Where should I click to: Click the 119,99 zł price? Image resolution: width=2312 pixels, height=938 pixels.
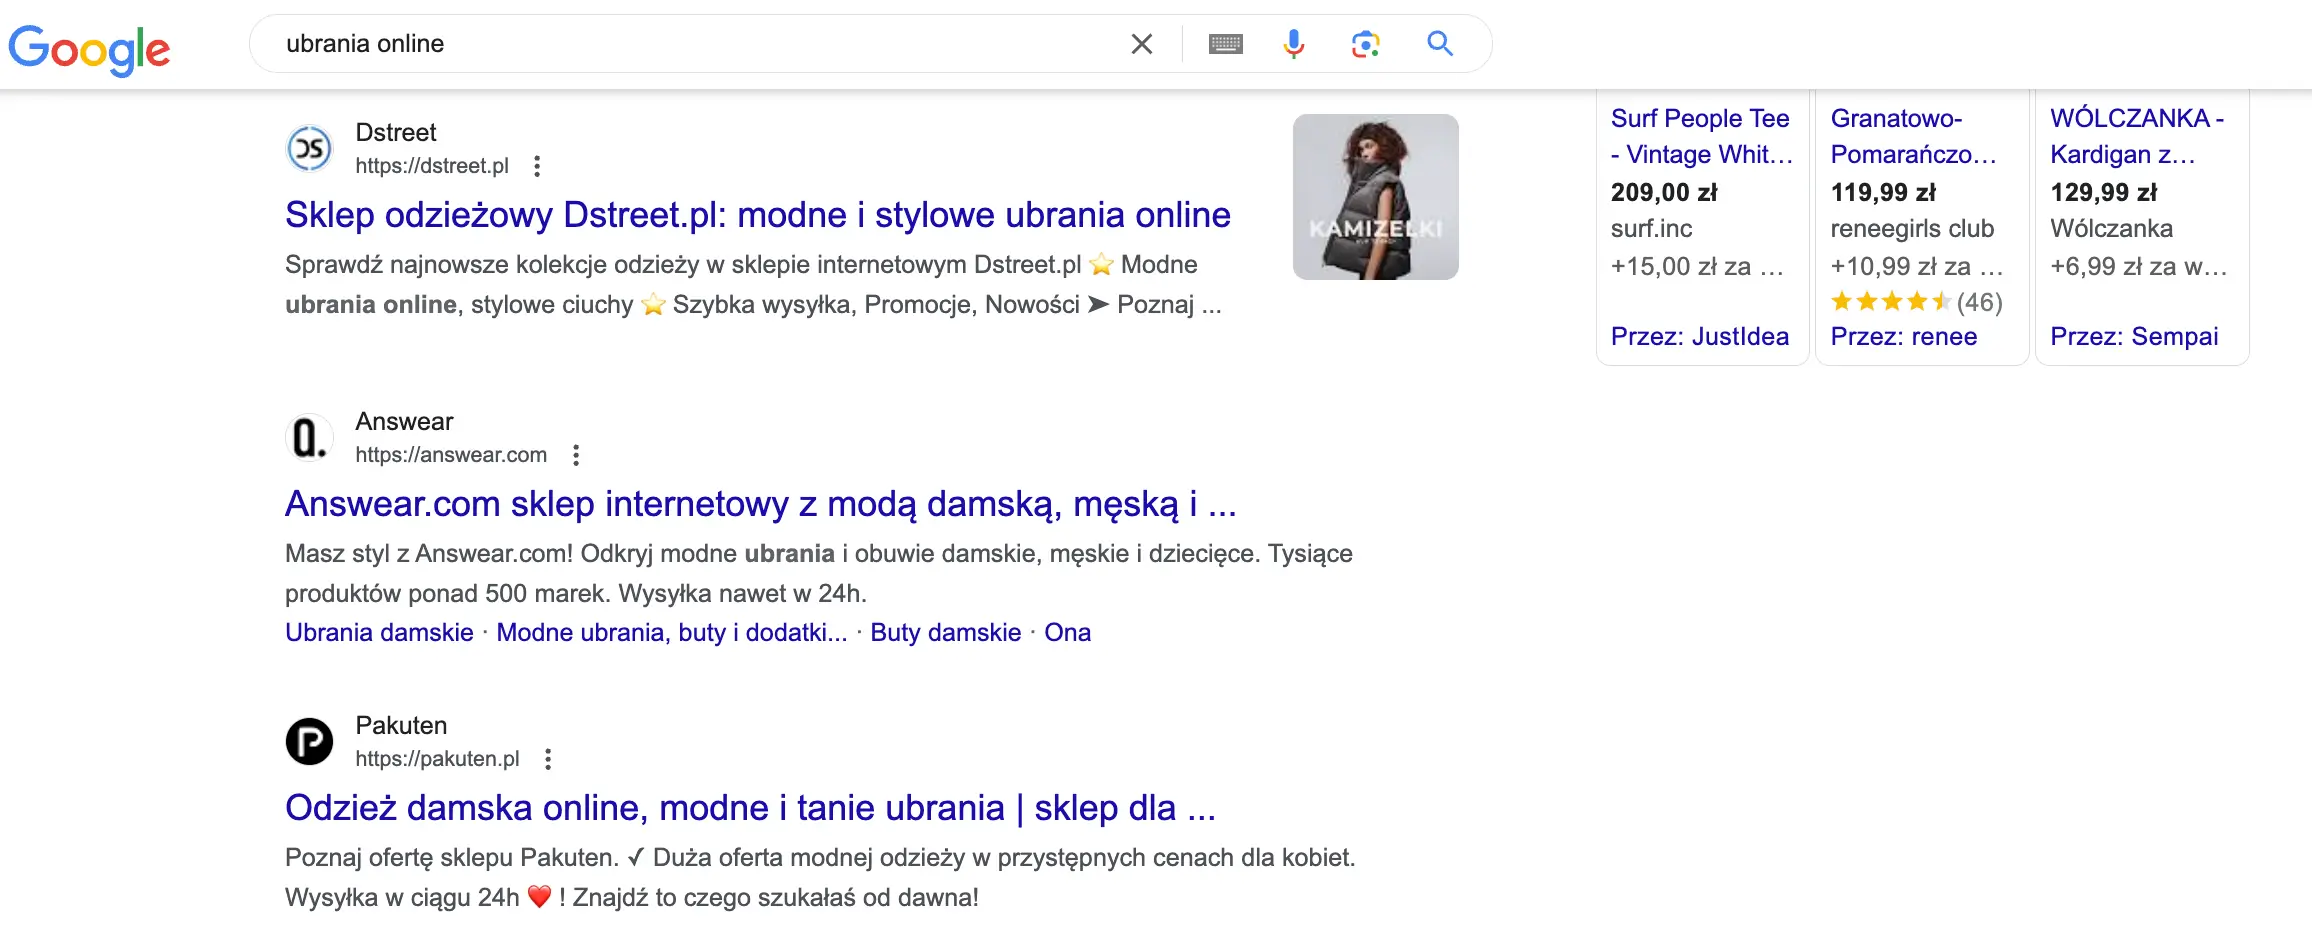[x=1883, y=192]
